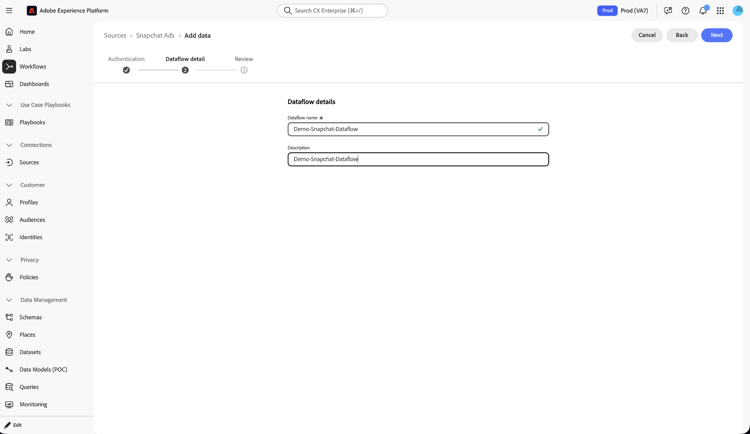750x434 pixels.
Task: Click the Description input field
Action: pyautogui.click(x=418, y=159)
